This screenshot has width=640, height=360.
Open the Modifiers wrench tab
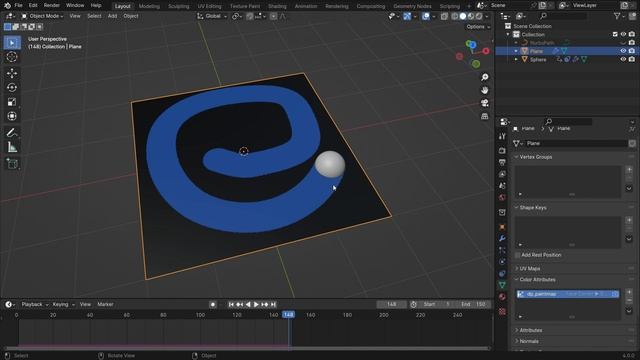coord(502,238)
